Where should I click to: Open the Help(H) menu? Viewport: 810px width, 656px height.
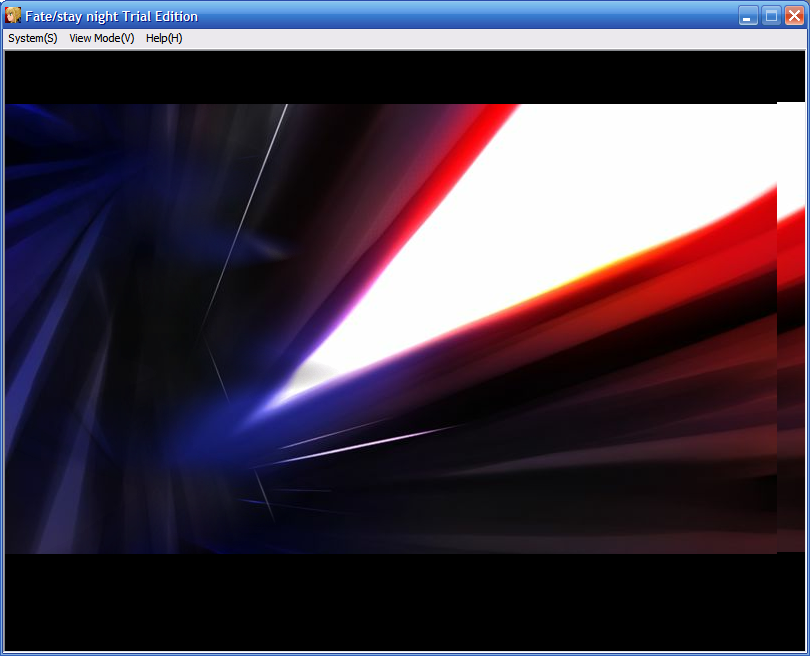pos(164,38)
